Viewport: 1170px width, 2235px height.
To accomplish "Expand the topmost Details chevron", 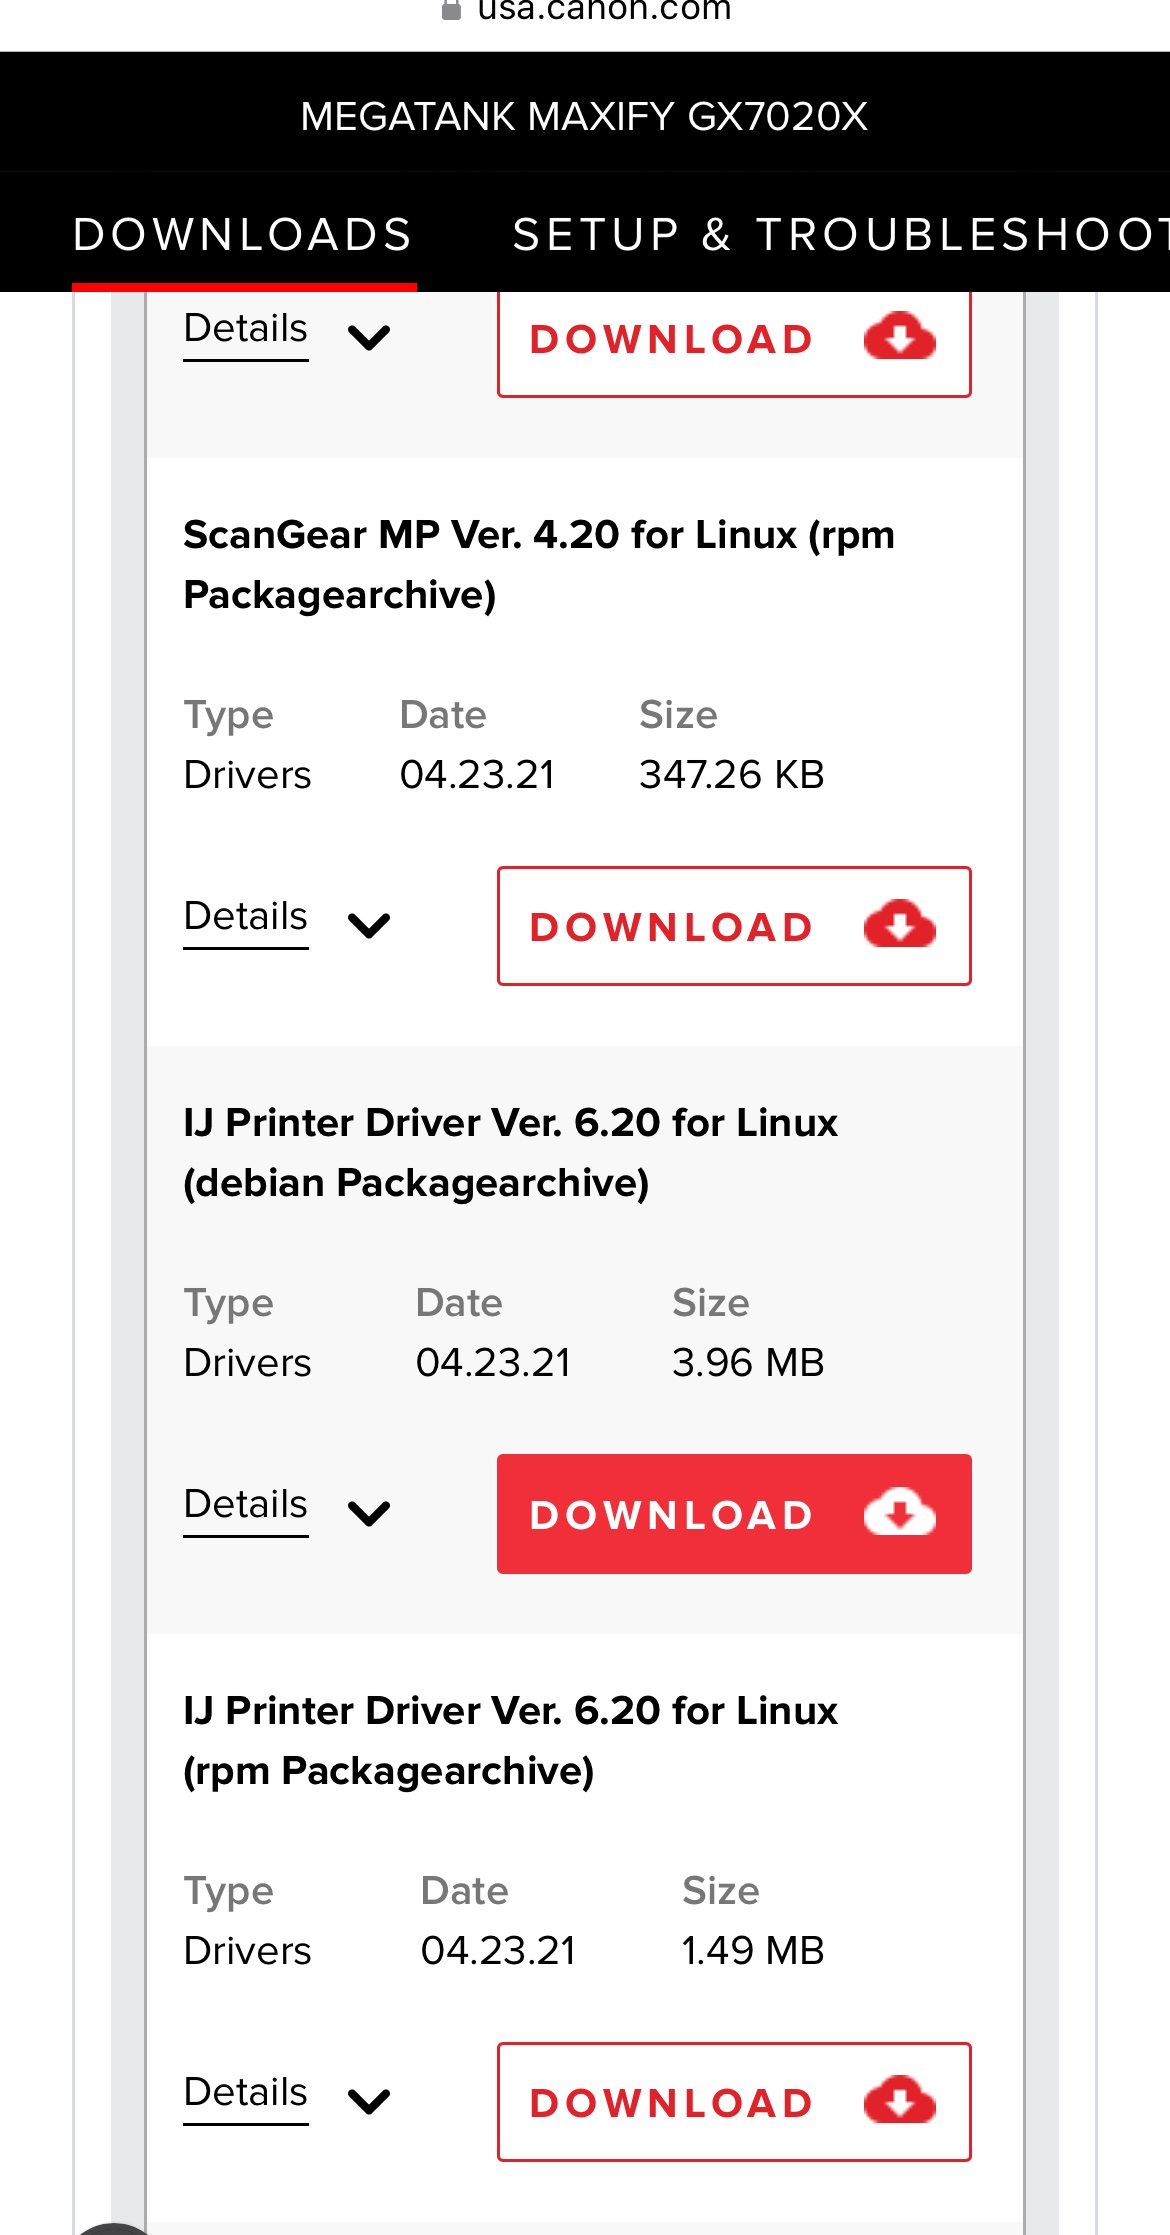I will [369, 337].
